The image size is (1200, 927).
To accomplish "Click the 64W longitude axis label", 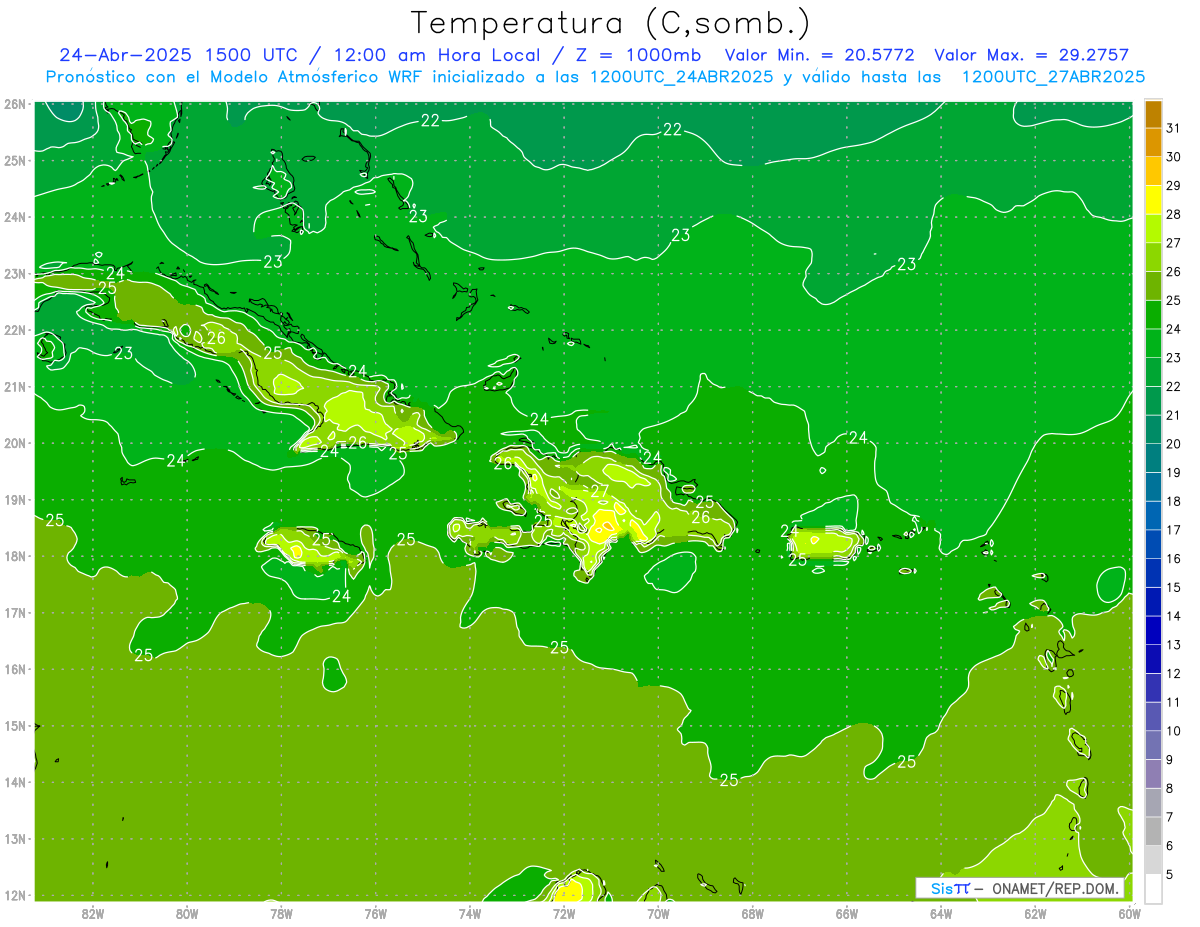I will click(x=941, y=913).
